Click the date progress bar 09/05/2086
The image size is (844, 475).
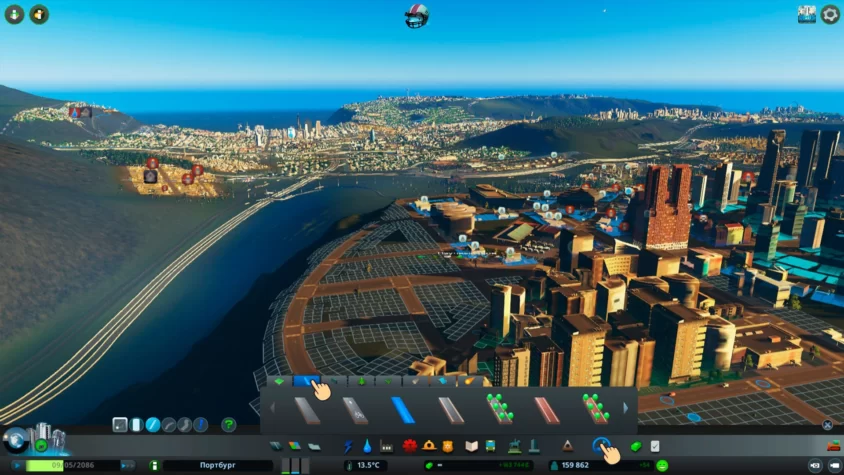click(73, 465)
